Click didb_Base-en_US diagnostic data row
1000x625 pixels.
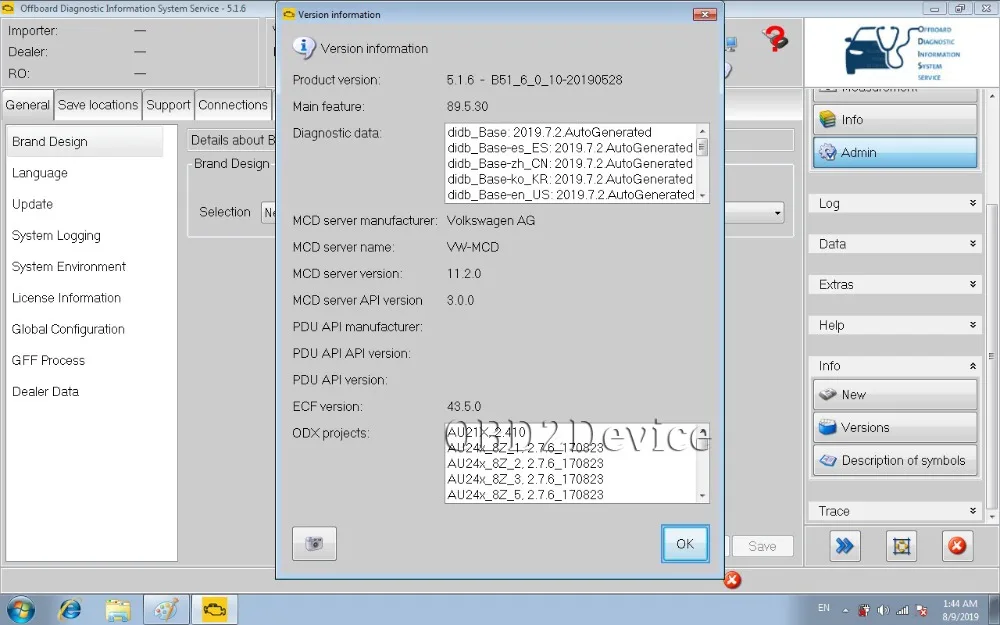pos(570,195)
